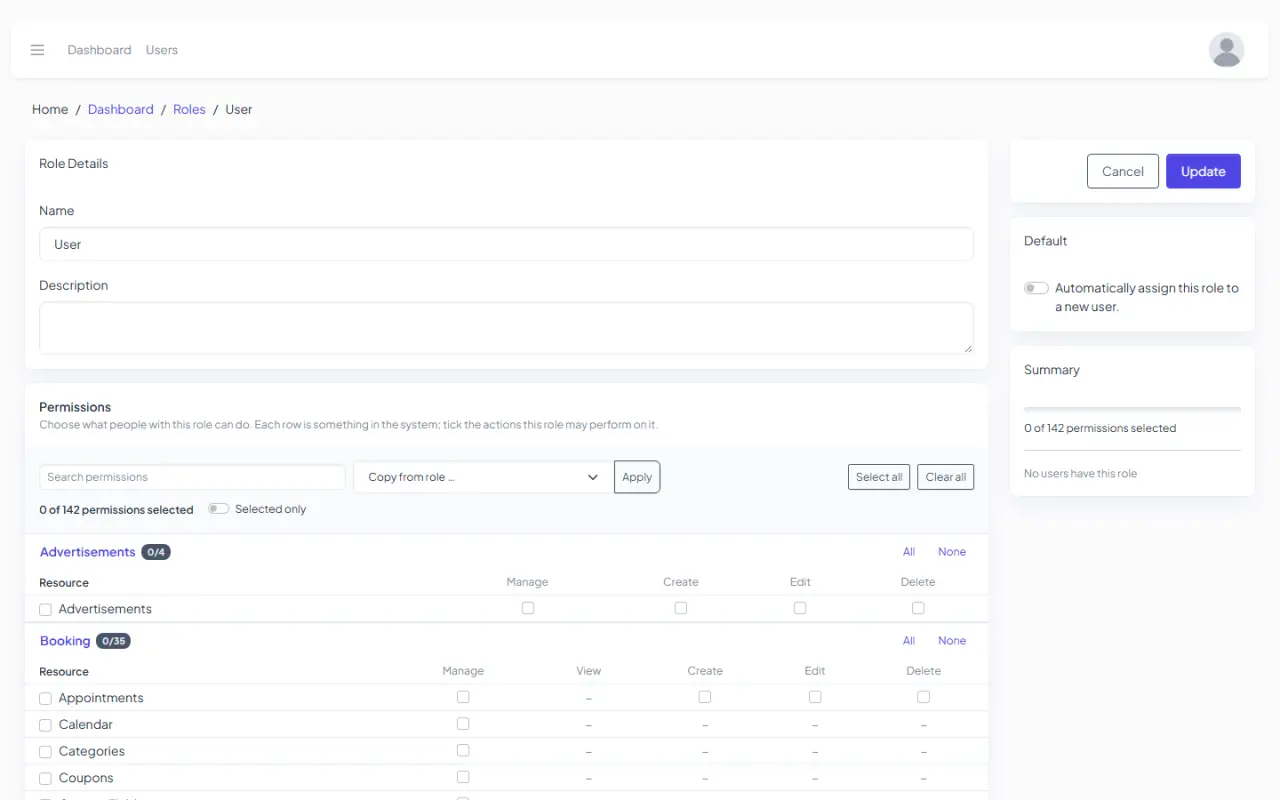
Task: Collapse the Advertisements permission group
Action: [x=88, y=552]
